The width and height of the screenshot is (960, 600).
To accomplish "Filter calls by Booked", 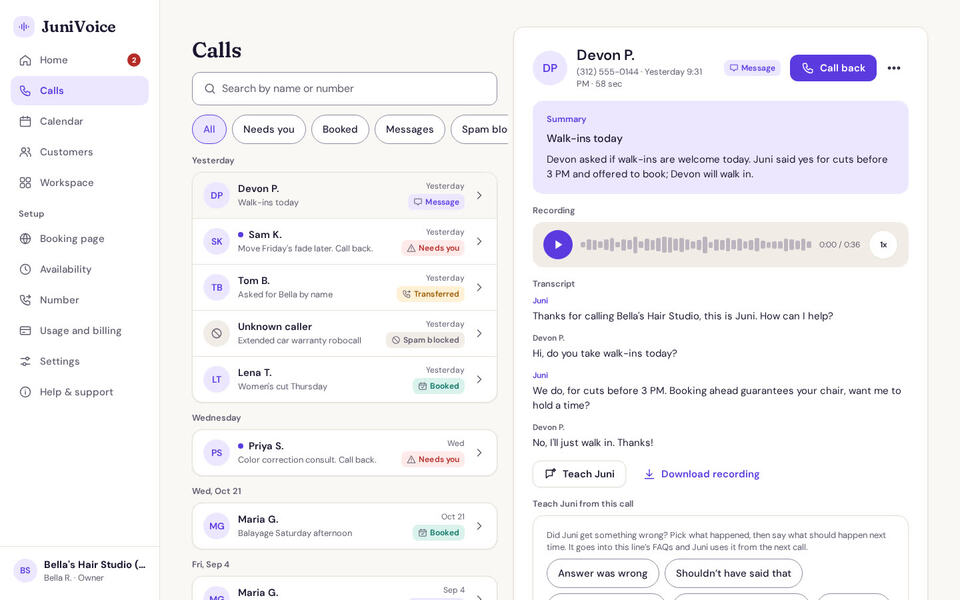I will 340,129.
